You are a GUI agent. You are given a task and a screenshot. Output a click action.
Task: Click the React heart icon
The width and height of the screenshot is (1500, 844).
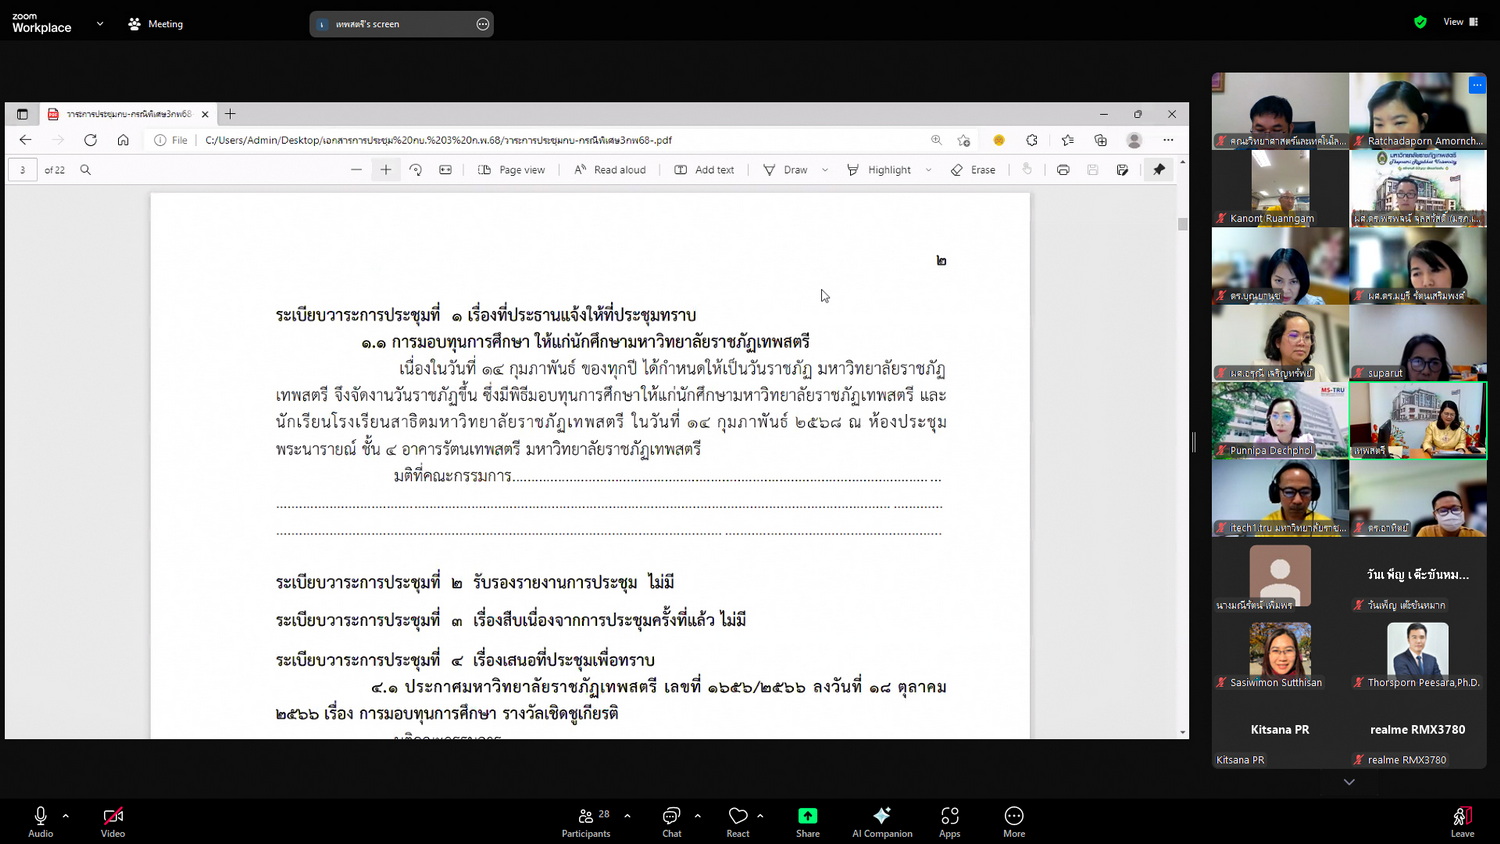[738, 822]
